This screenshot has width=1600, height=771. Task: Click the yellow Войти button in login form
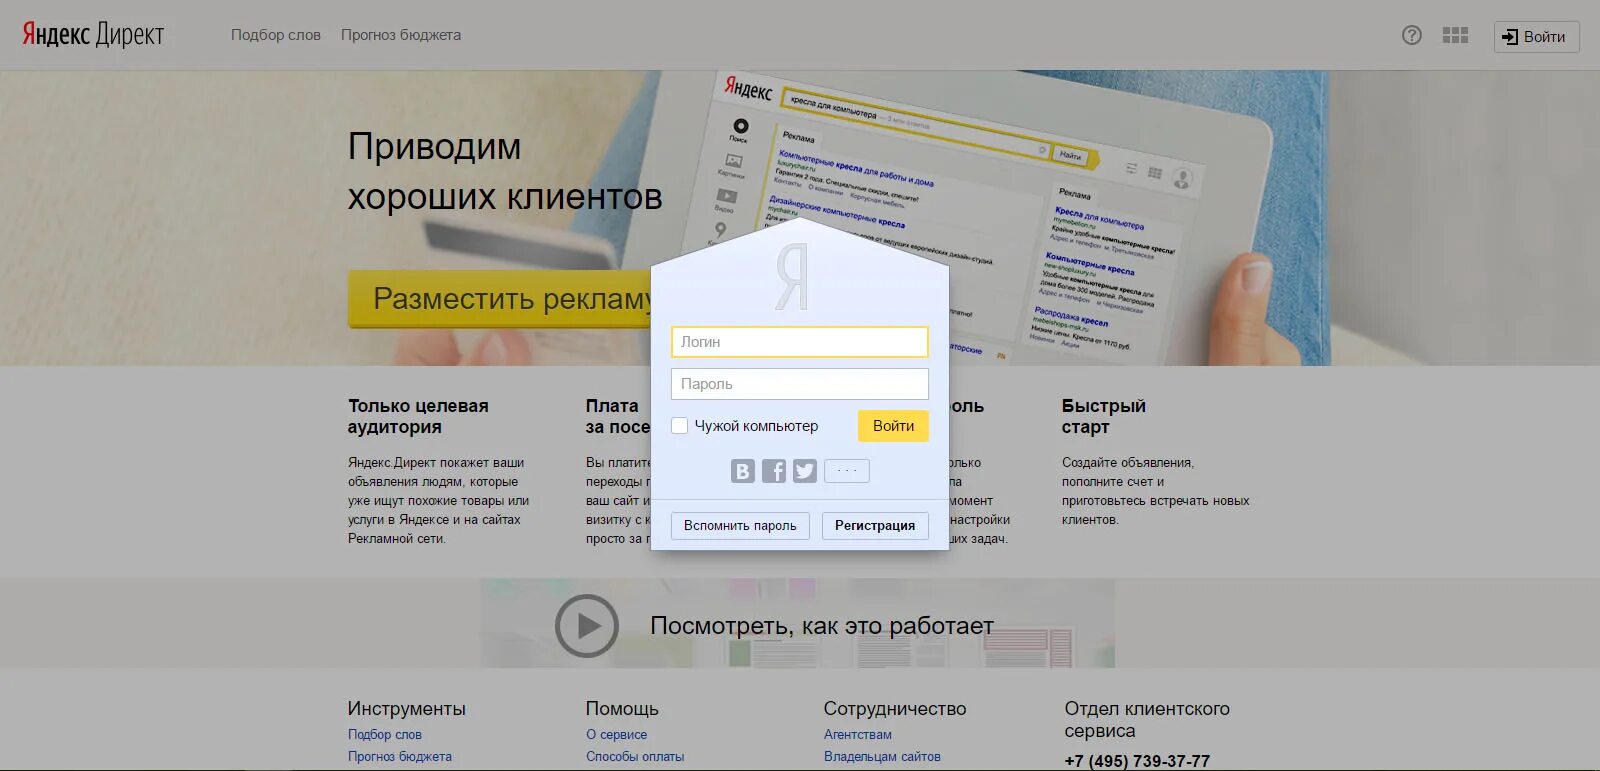pyautogui.click(x=893, y=426)
